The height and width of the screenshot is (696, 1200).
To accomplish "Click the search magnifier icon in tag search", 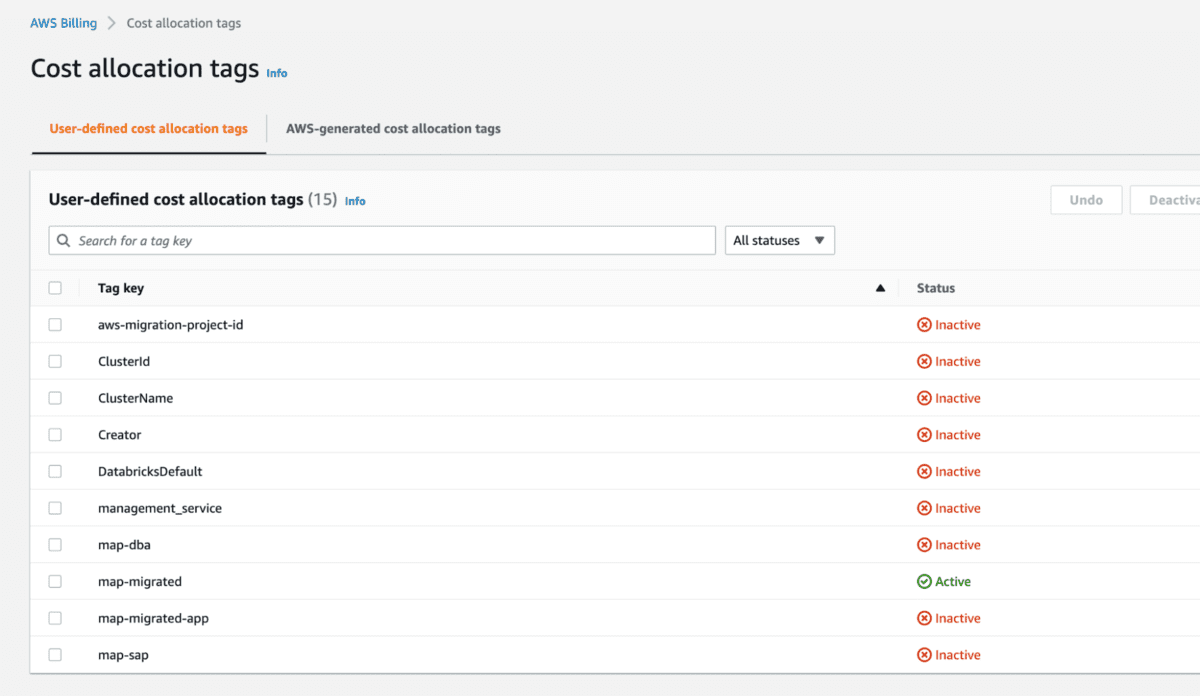I will point(64,241).
